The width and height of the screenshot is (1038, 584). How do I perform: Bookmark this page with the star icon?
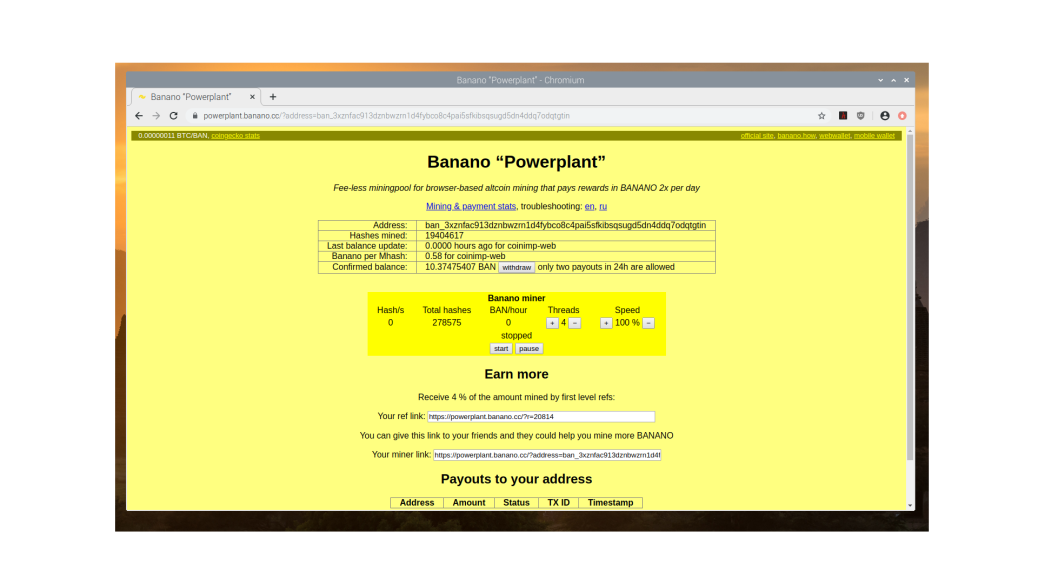(822, 116)
